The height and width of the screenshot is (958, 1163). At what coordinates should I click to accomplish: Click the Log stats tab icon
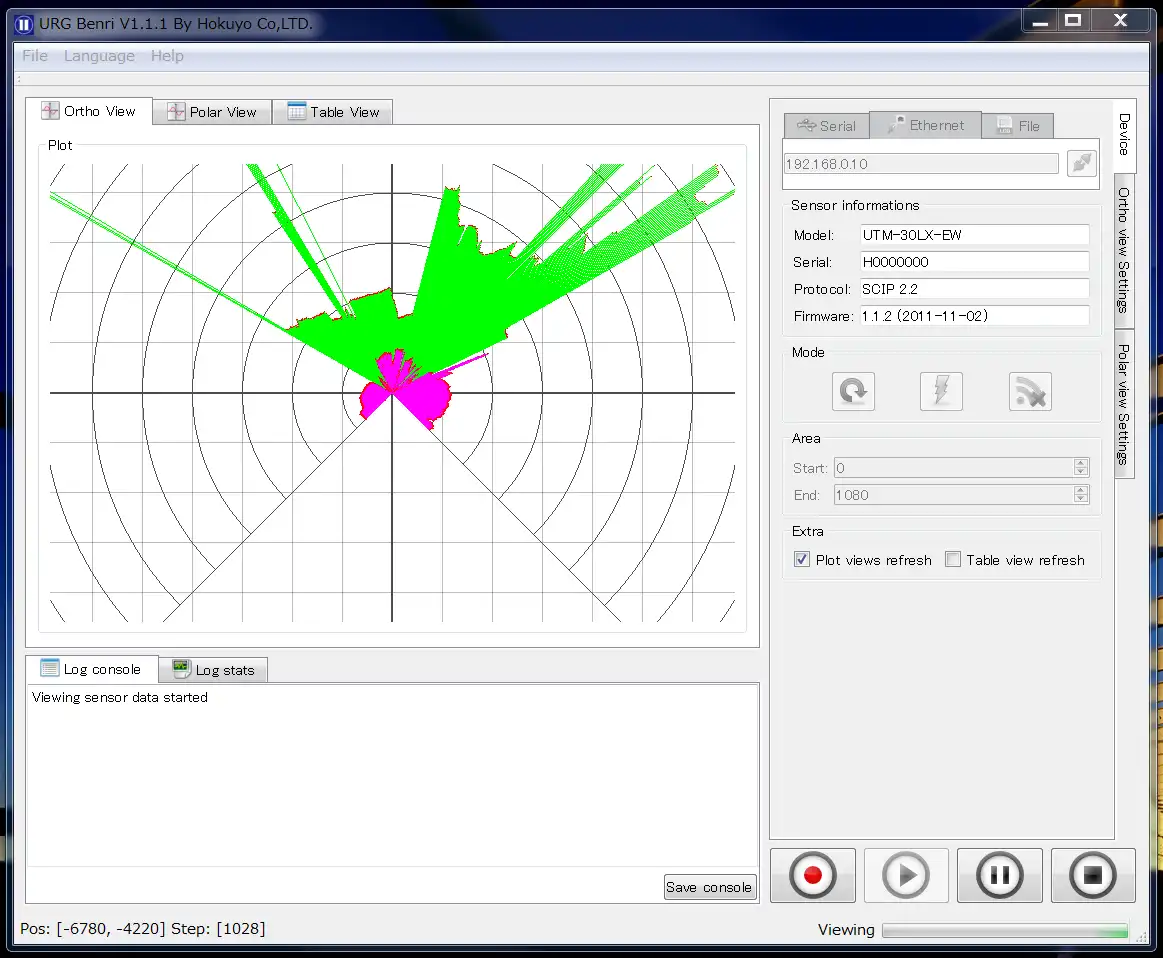coord(181,669)
